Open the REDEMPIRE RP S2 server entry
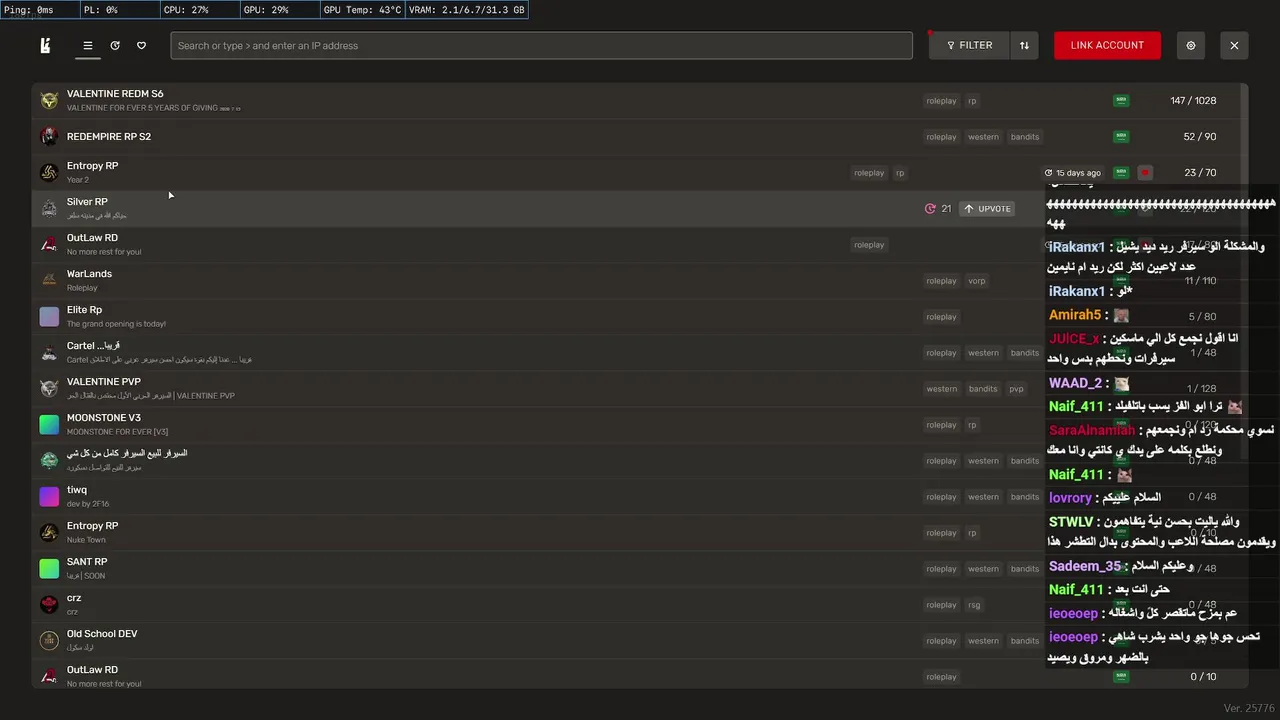Viewport: 1280px width, 720px height. coord(635,136)
